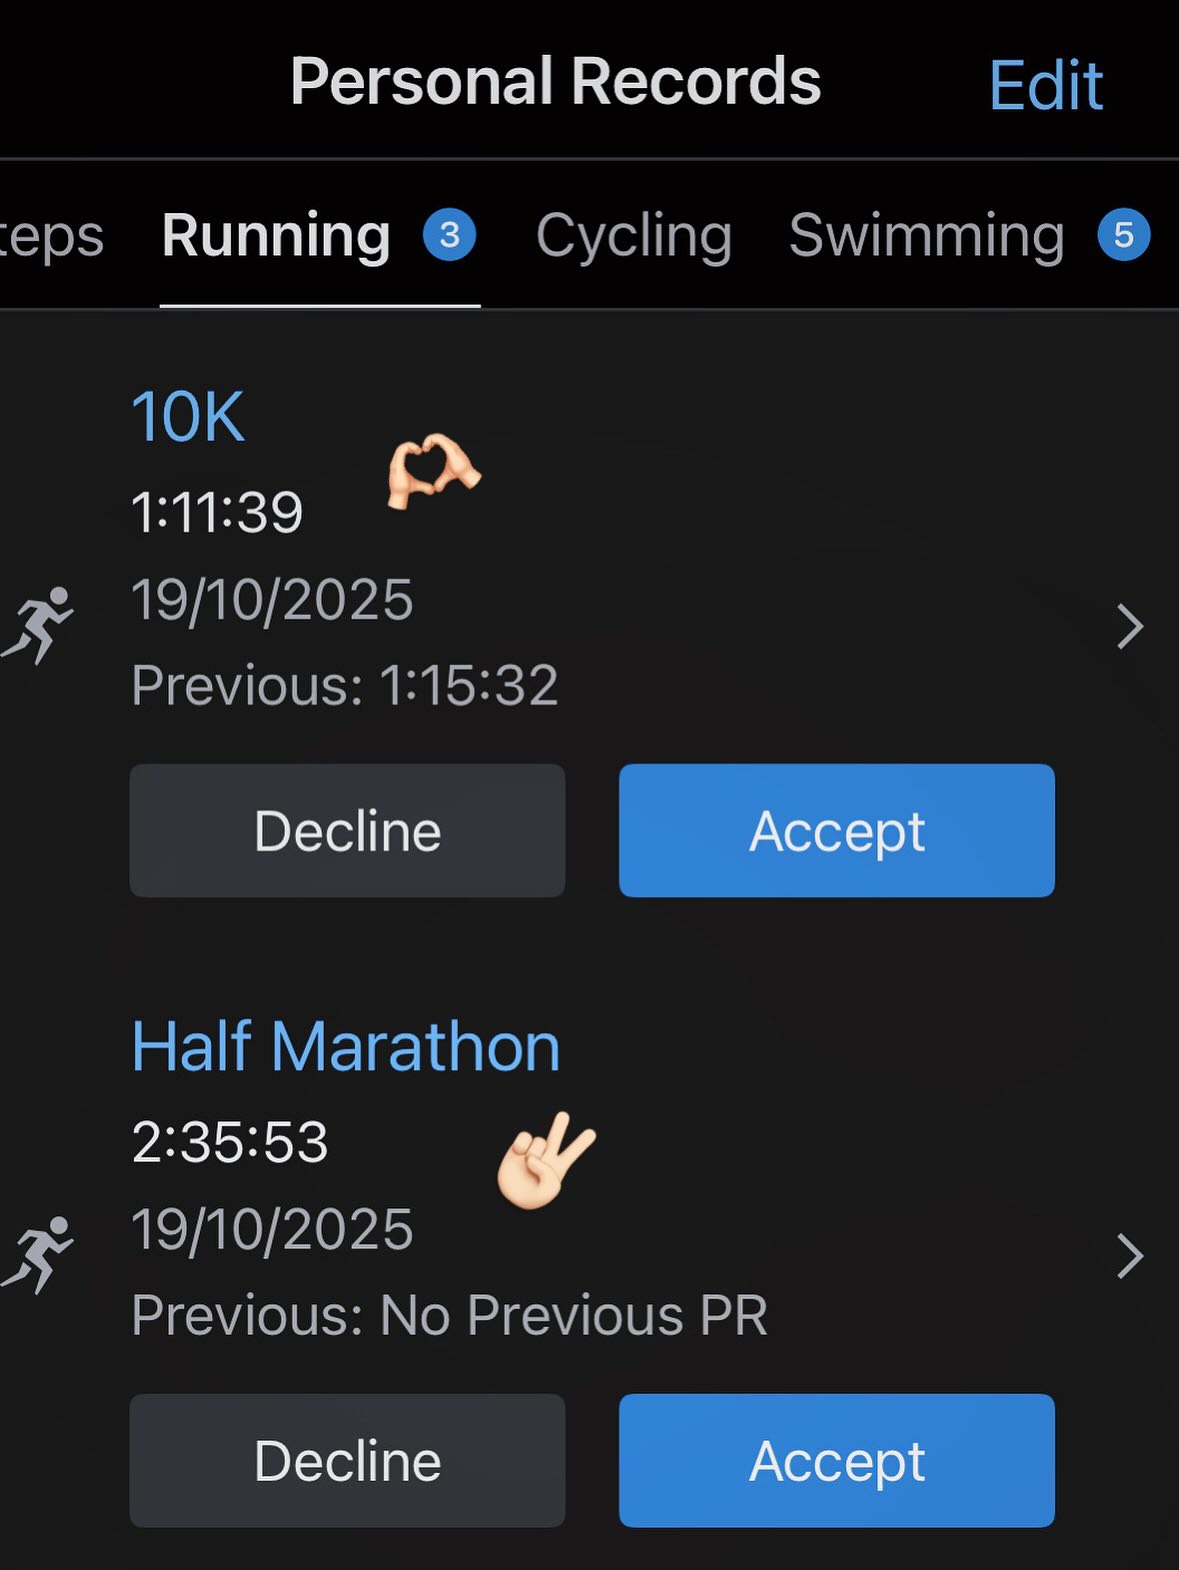Screen dimensions: 1179x1570
Task: Open the 10K record title
Action: click(188, 417)
